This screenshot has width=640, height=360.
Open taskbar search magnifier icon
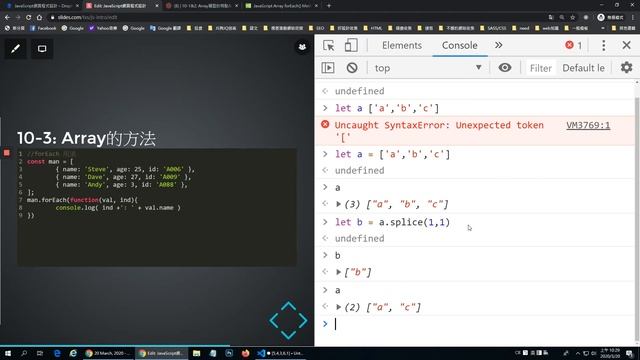(x=24, y=353)
